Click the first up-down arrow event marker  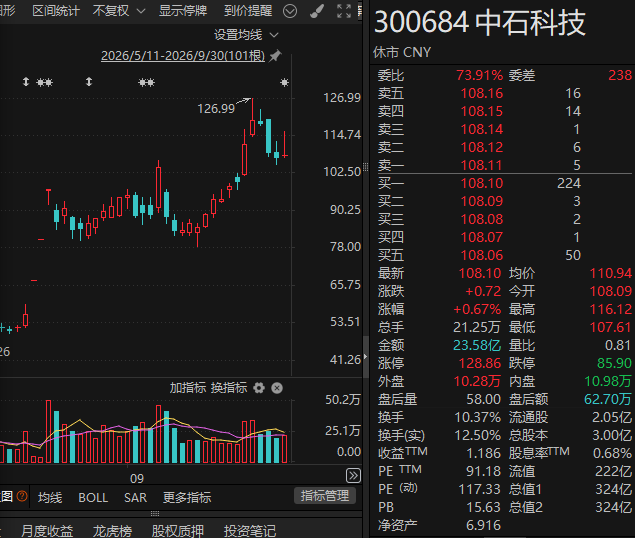click(26, 82)
